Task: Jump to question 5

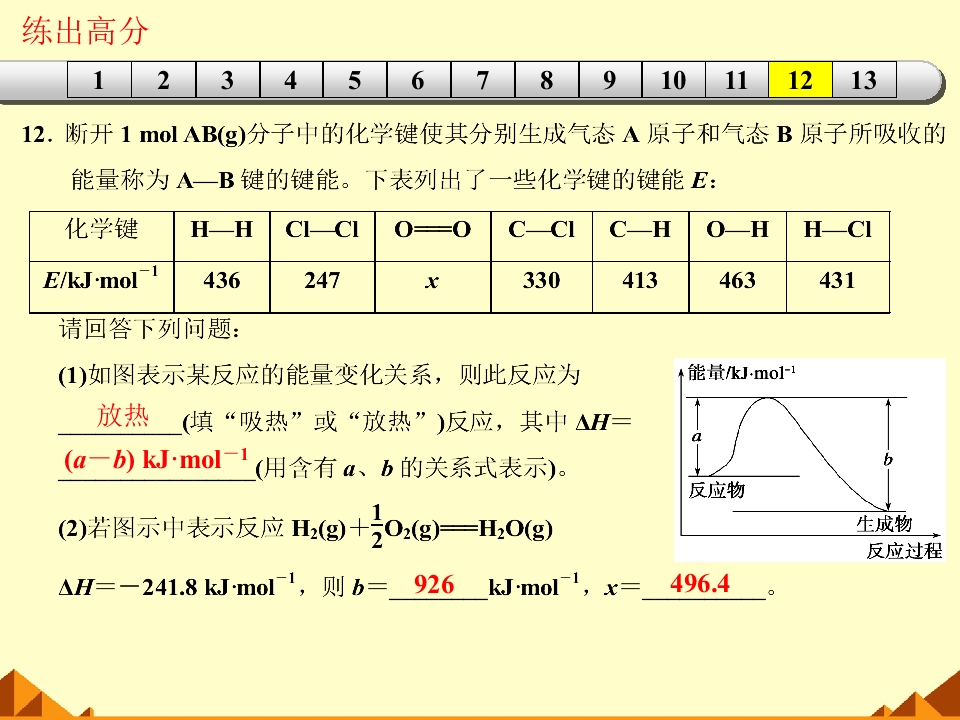Action: point(355,80)
